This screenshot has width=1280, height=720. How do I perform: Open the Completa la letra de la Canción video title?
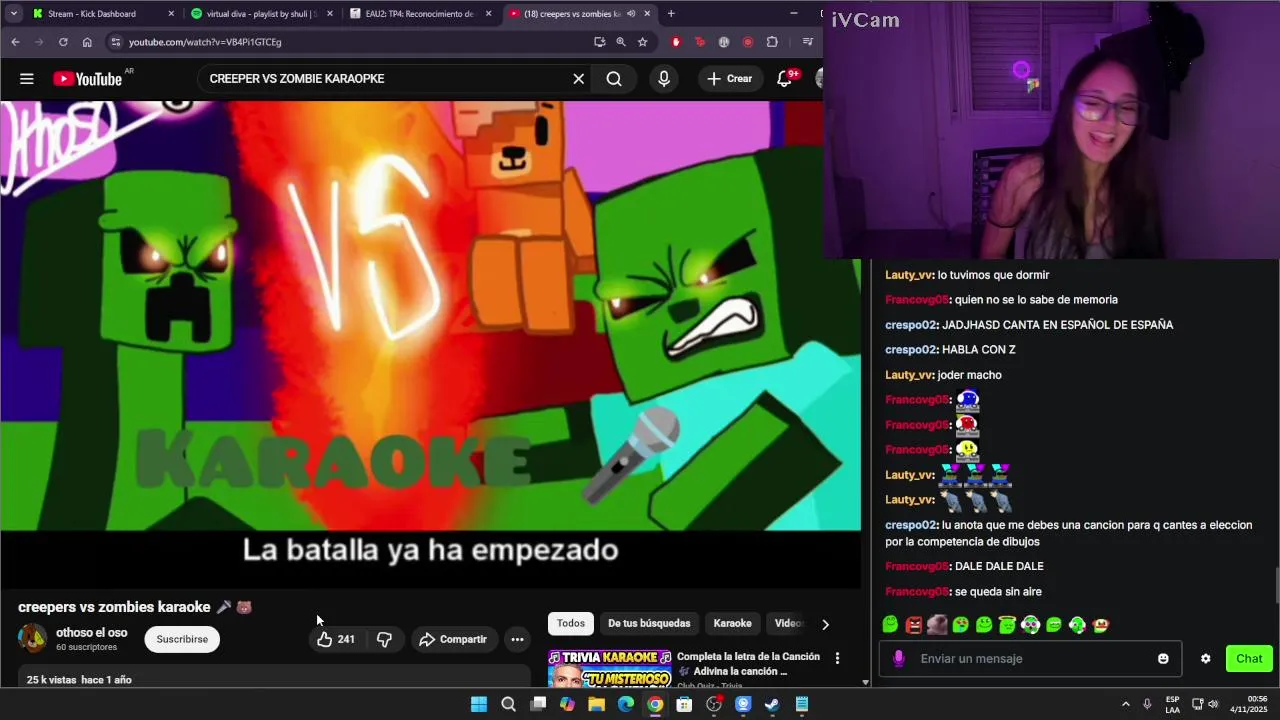pos(749,664)
